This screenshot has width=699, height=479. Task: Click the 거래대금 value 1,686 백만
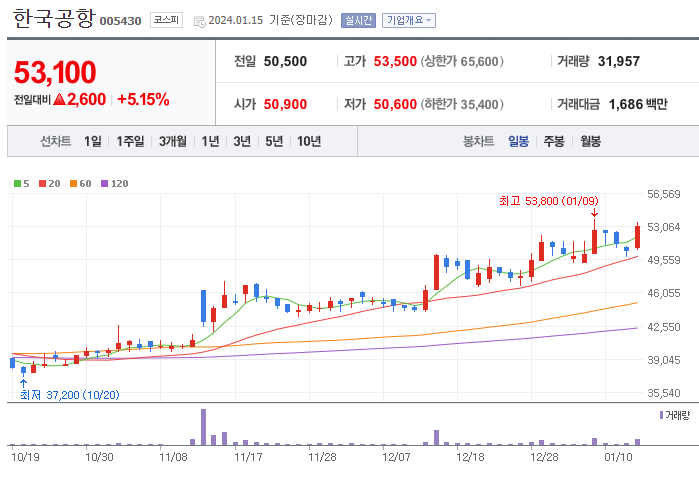click(x=638, y=104)
